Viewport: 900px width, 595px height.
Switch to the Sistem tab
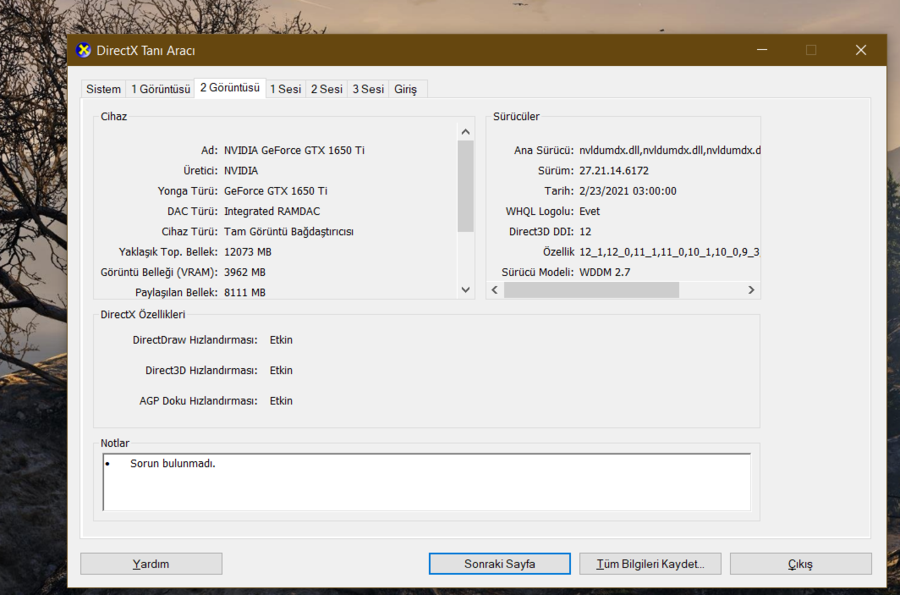pos(103,89)
